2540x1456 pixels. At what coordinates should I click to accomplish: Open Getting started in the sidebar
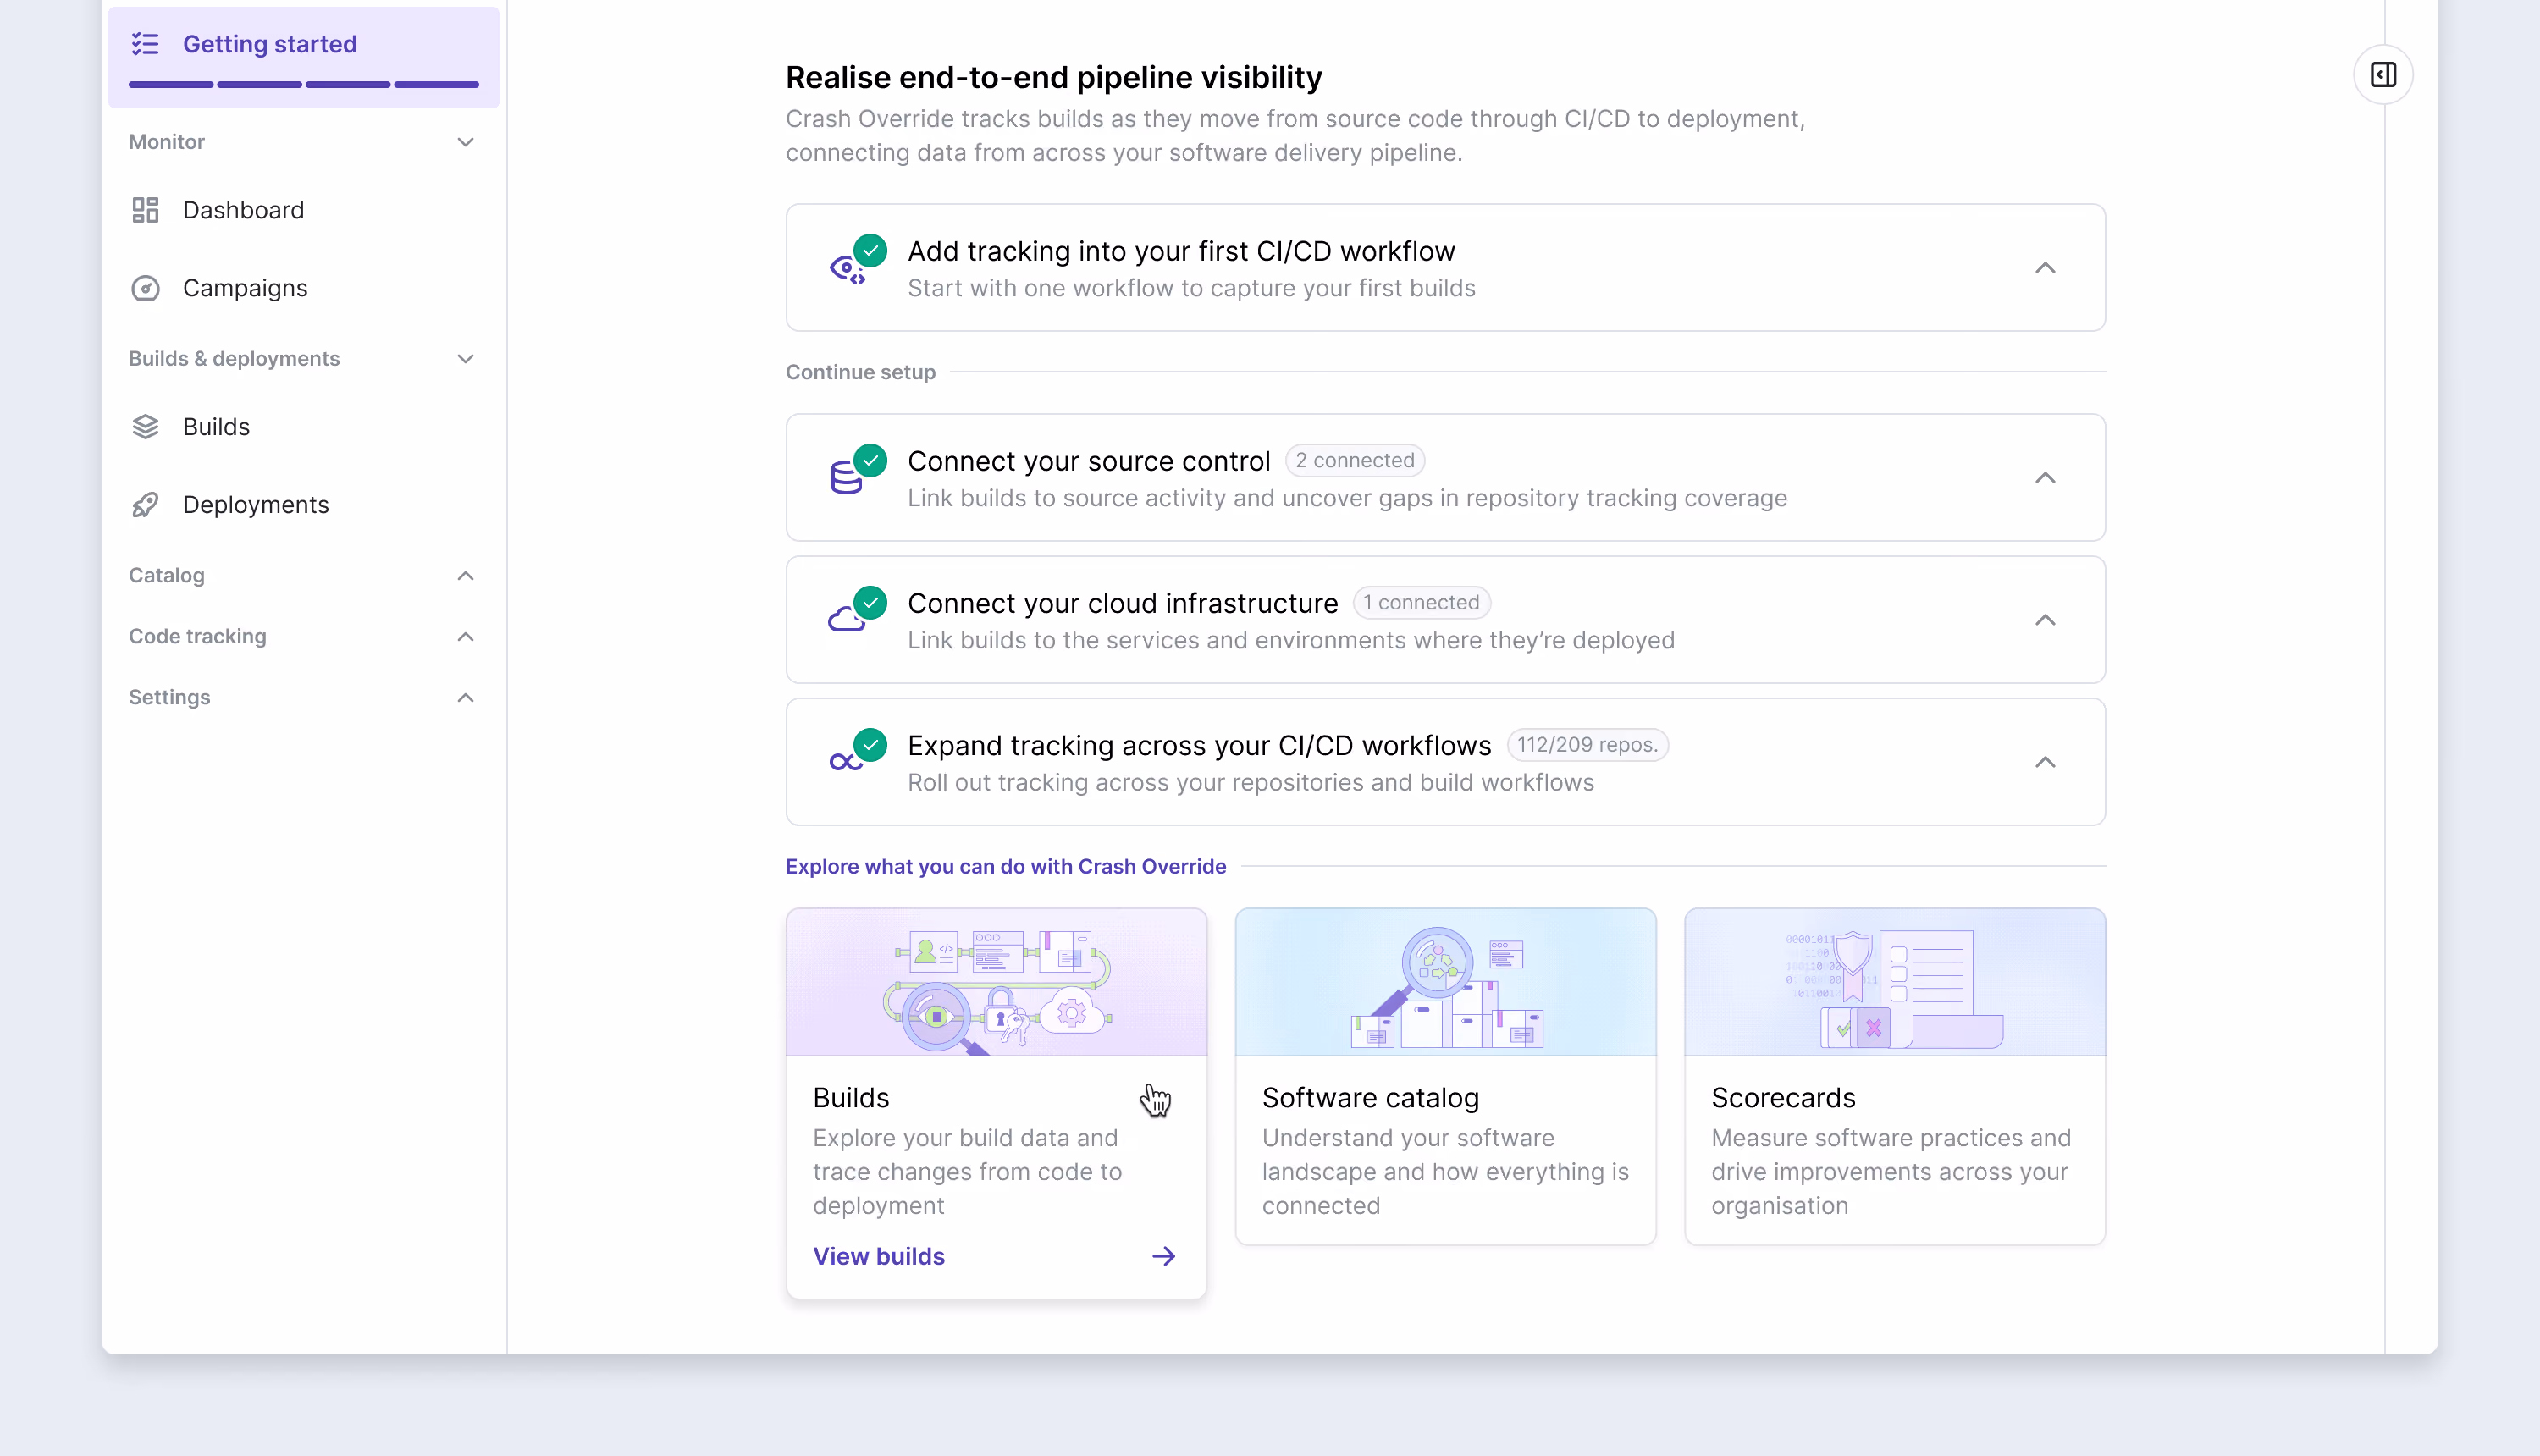[304, 57]
